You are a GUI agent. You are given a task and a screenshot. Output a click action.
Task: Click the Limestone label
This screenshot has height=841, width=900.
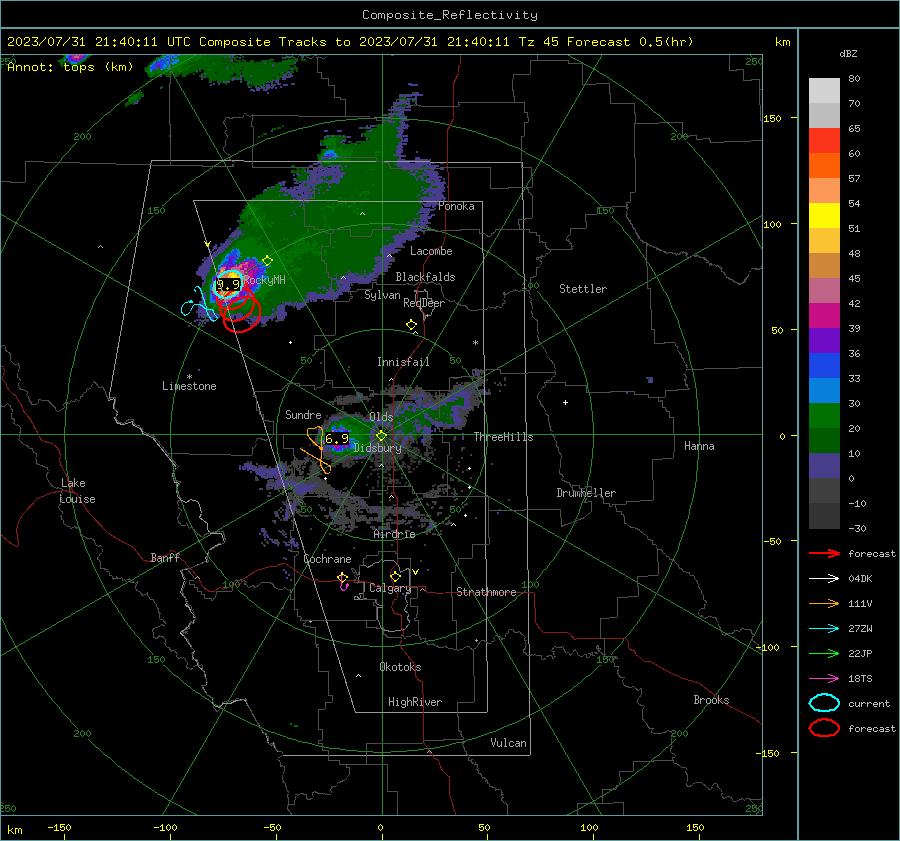click(189, 386)
